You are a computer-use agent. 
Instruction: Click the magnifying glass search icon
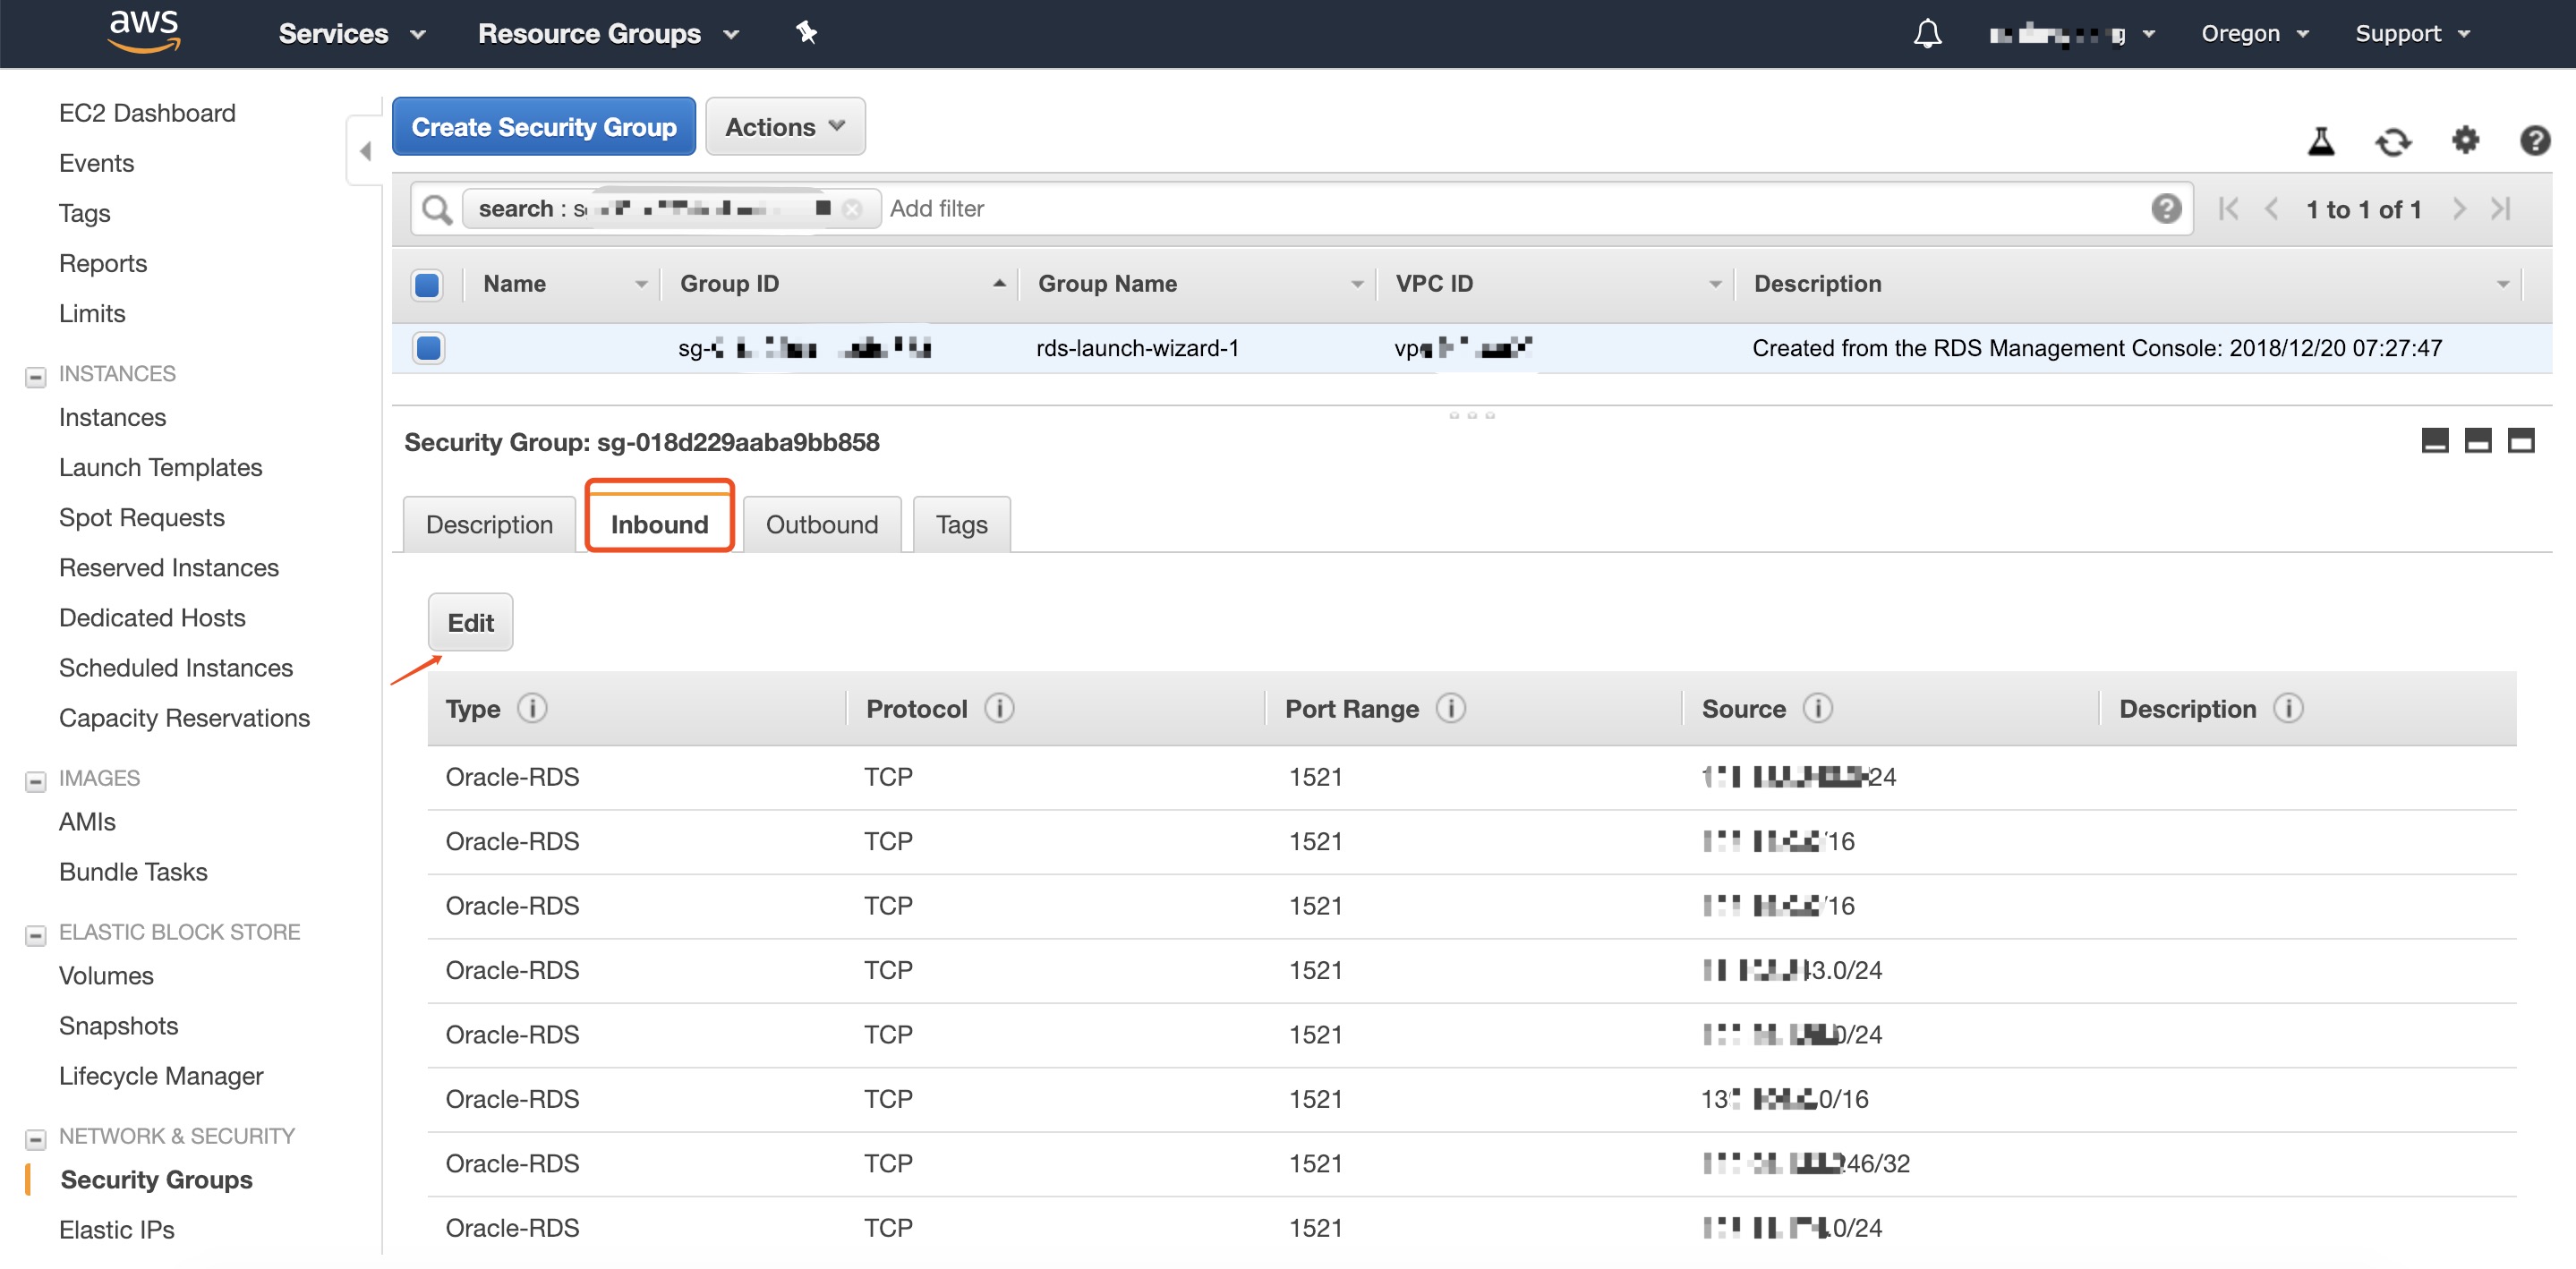(x=436, y=209)
